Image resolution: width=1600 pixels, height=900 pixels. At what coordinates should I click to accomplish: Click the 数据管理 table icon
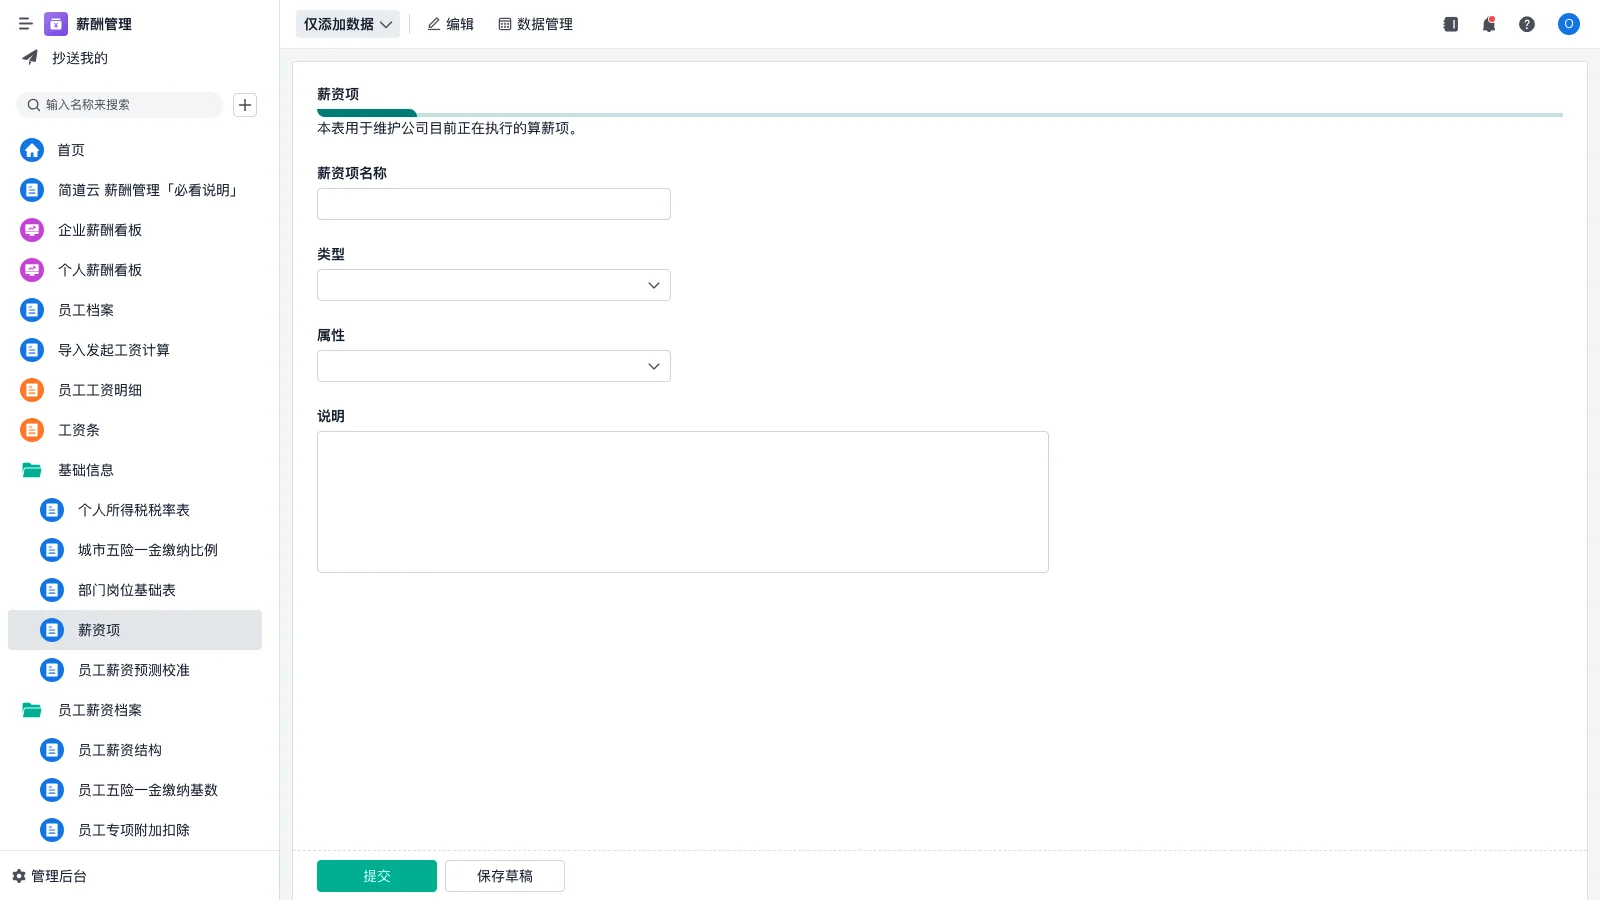505,24
